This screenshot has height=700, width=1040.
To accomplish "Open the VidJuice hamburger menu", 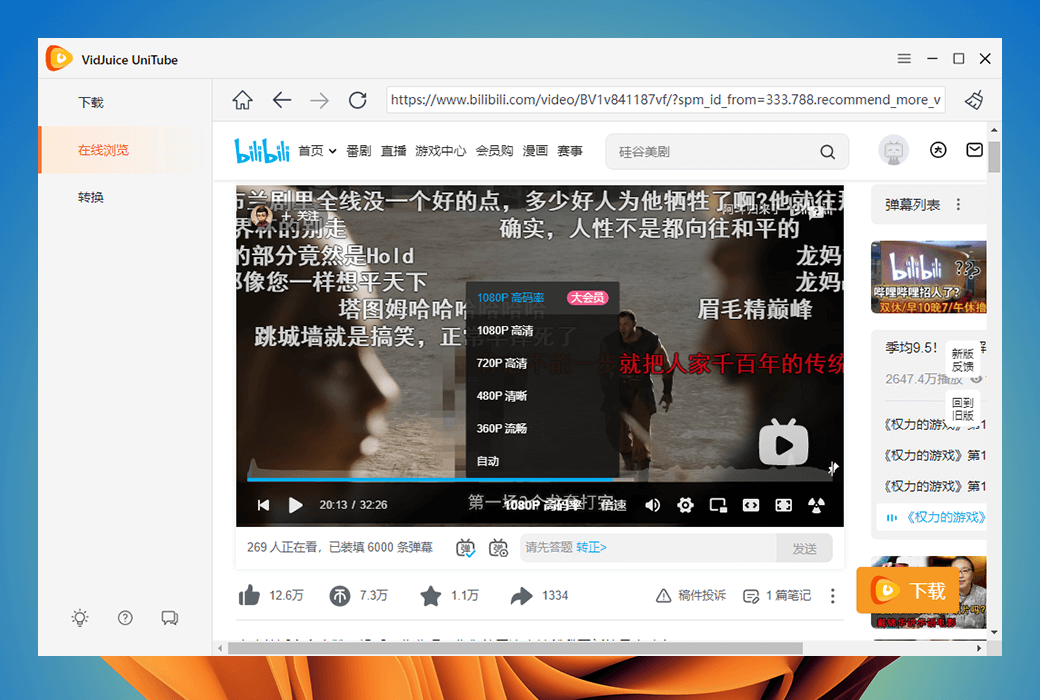I will [904, 59].
